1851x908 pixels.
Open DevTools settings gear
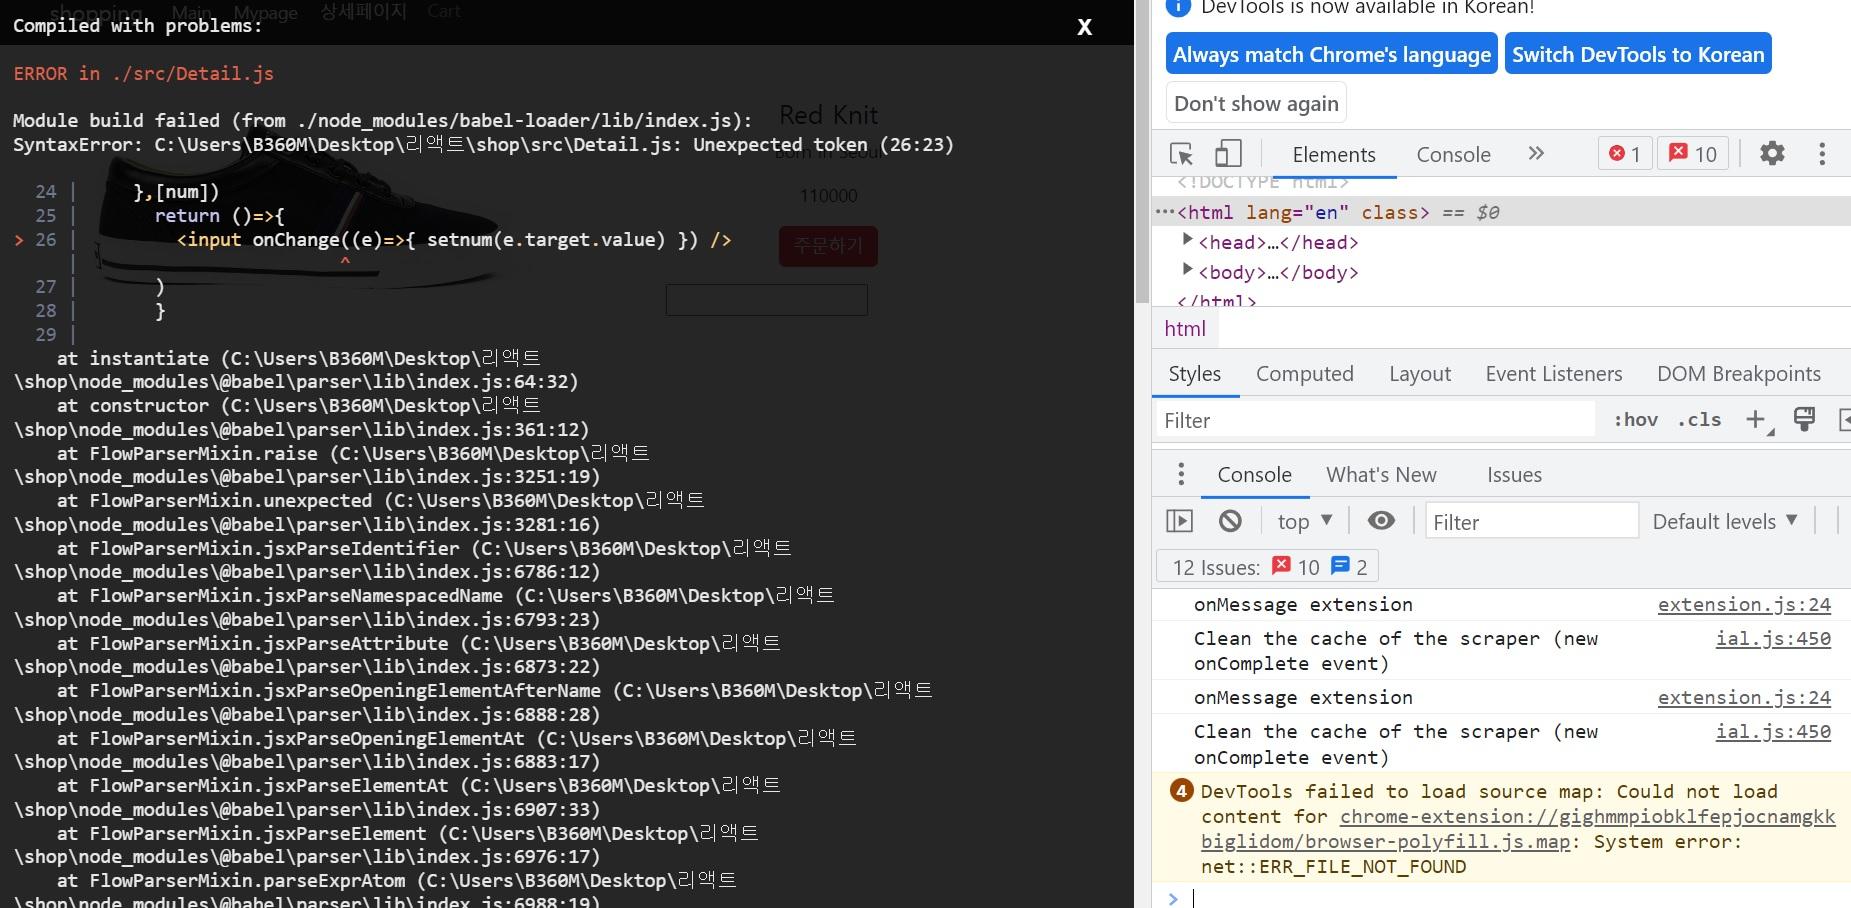click(1772, 153)
